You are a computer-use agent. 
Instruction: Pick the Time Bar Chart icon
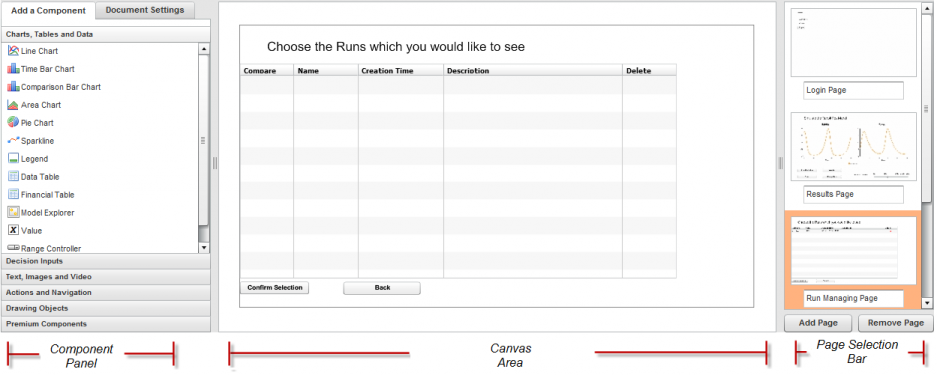click(13, 69)
